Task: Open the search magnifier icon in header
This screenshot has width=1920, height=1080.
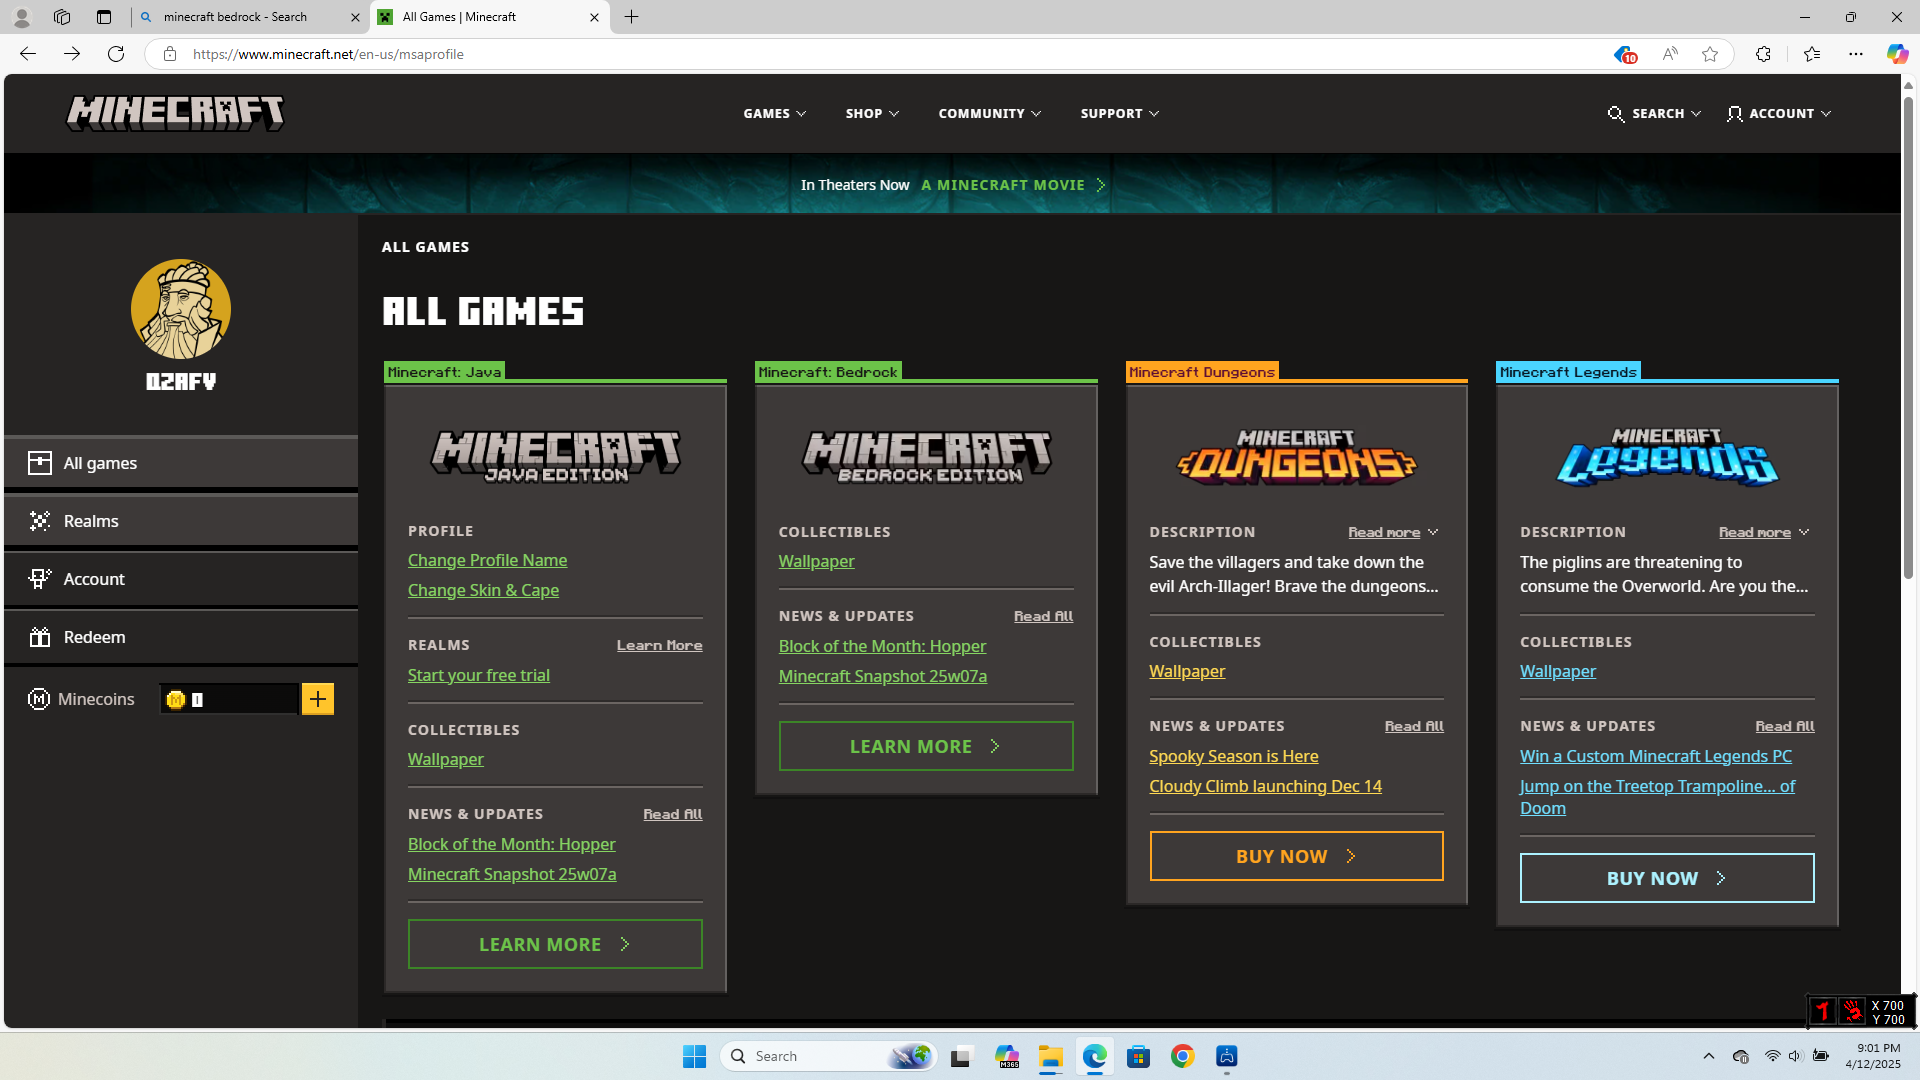Action: point(1616,114)
